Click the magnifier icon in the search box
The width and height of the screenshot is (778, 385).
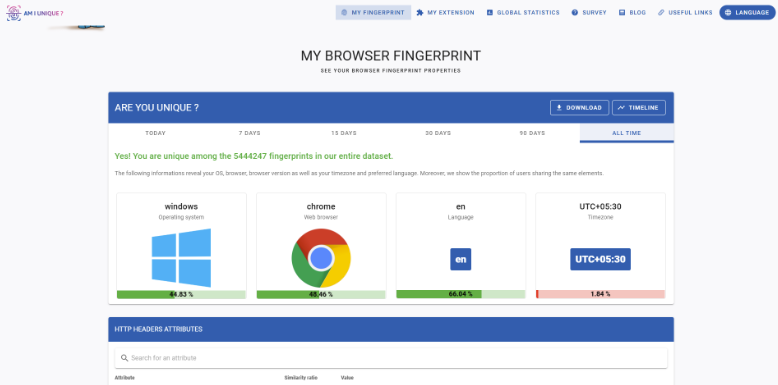click(124, 358)
